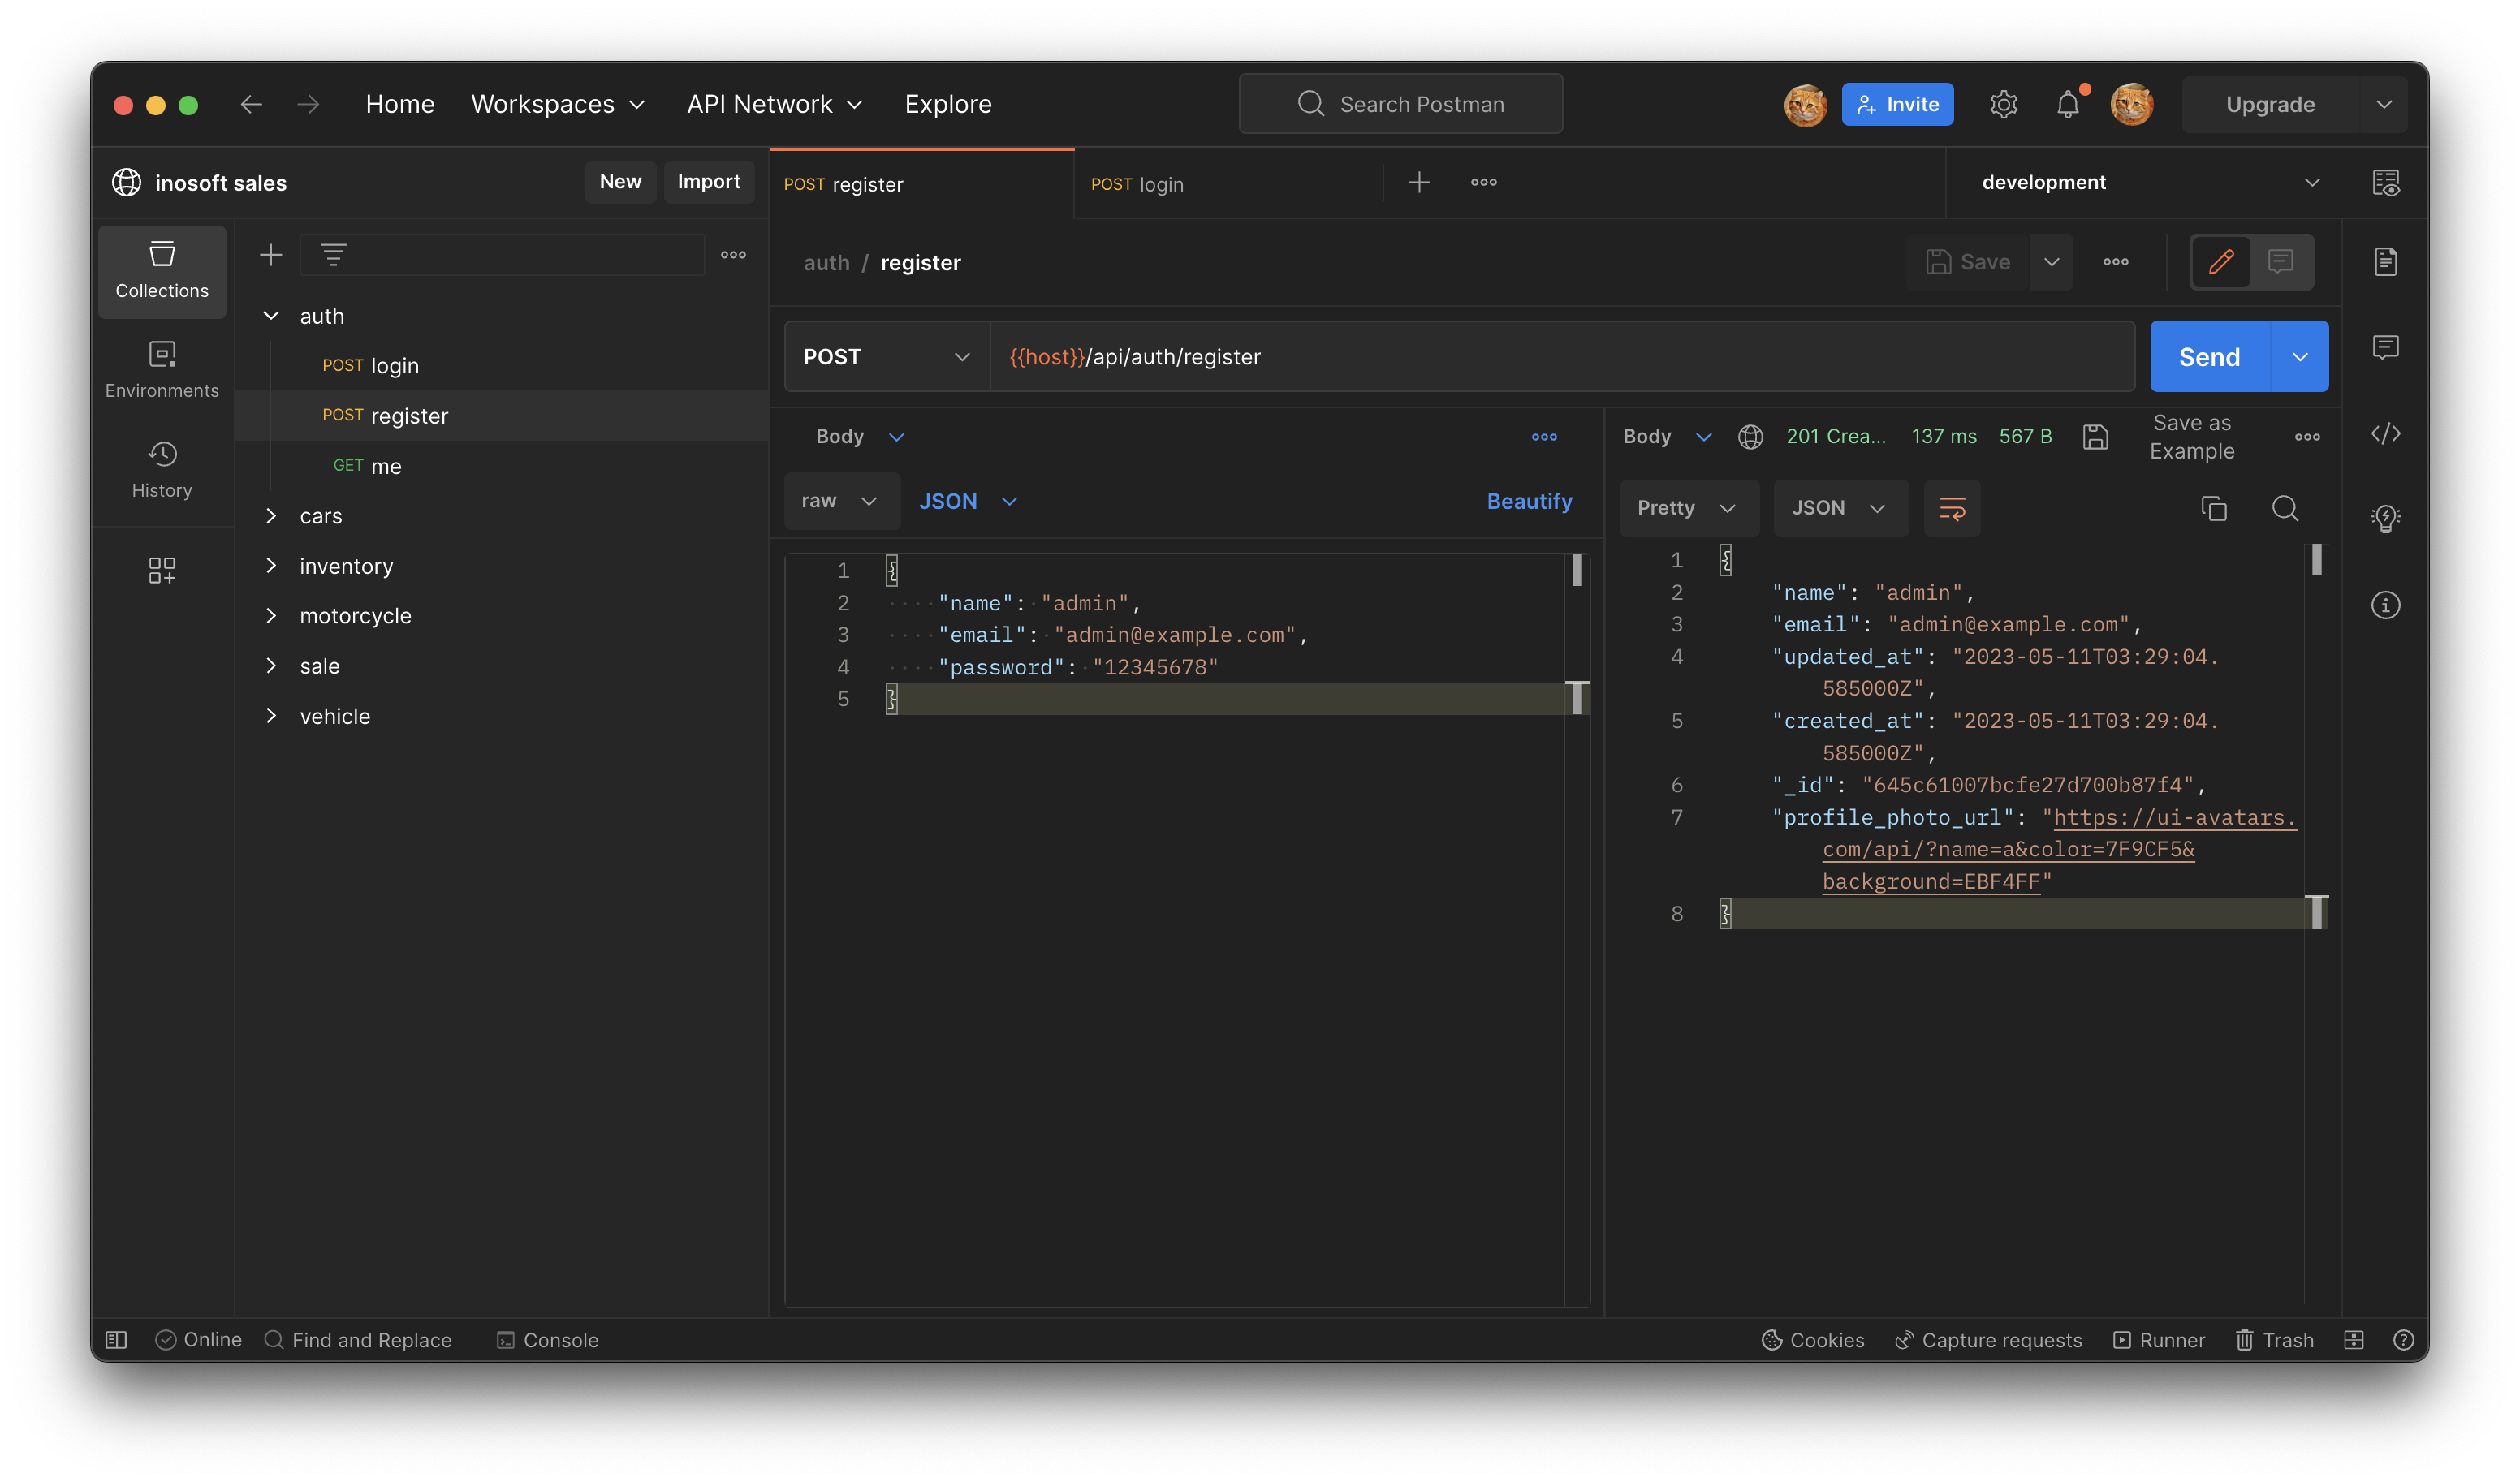Open the Home menu item
This screenshot has width=2520, height=1482.
coord(400,104)
